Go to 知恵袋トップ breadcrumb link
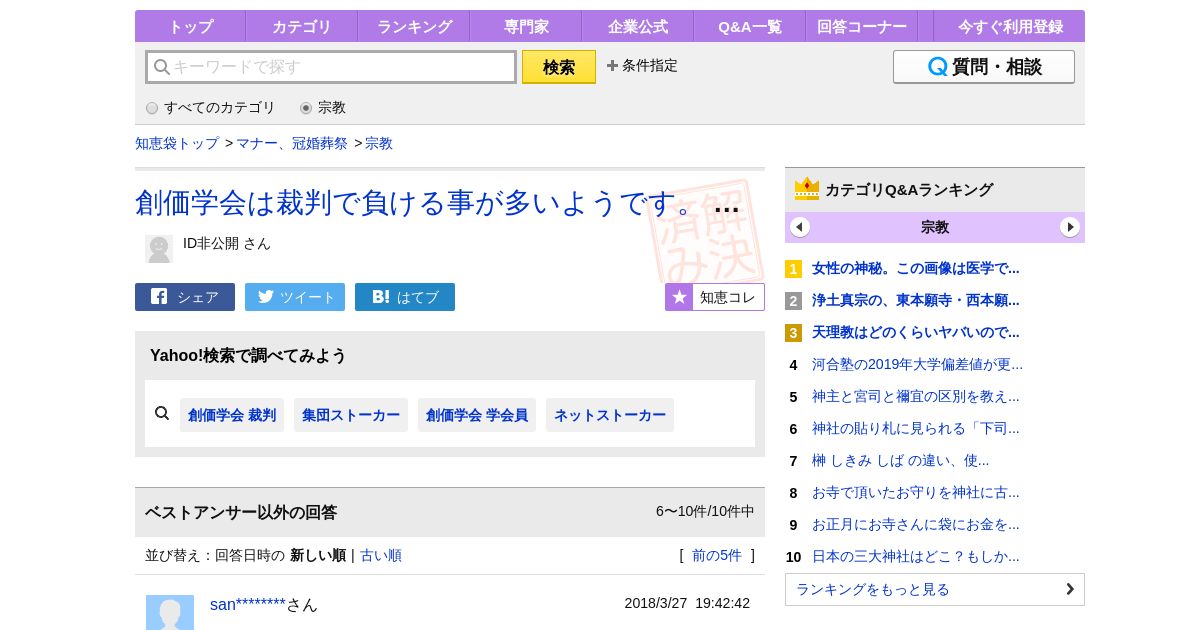 click(177, 143)
